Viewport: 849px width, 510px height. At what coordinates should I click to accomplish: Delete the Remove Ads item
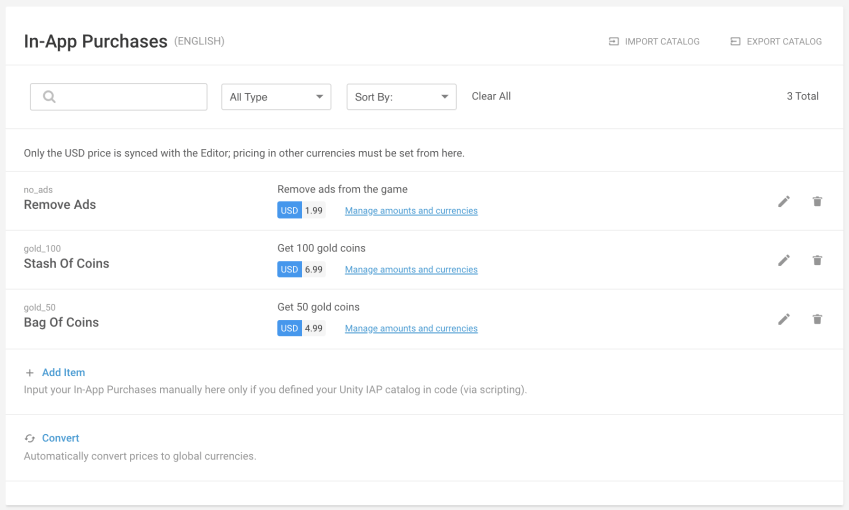coord(817,201)
